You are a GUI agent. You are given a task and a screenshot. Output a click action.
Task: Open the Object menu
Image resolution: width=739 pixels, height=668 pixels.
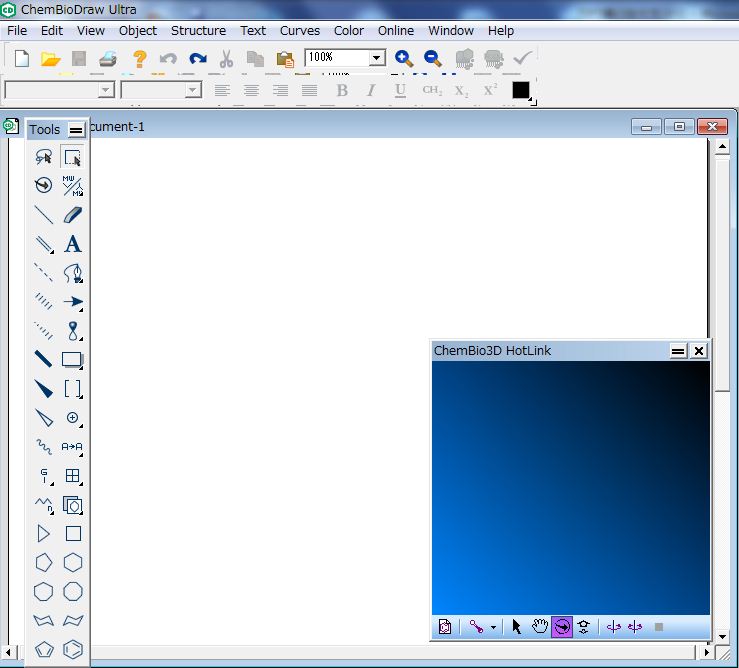138,31
